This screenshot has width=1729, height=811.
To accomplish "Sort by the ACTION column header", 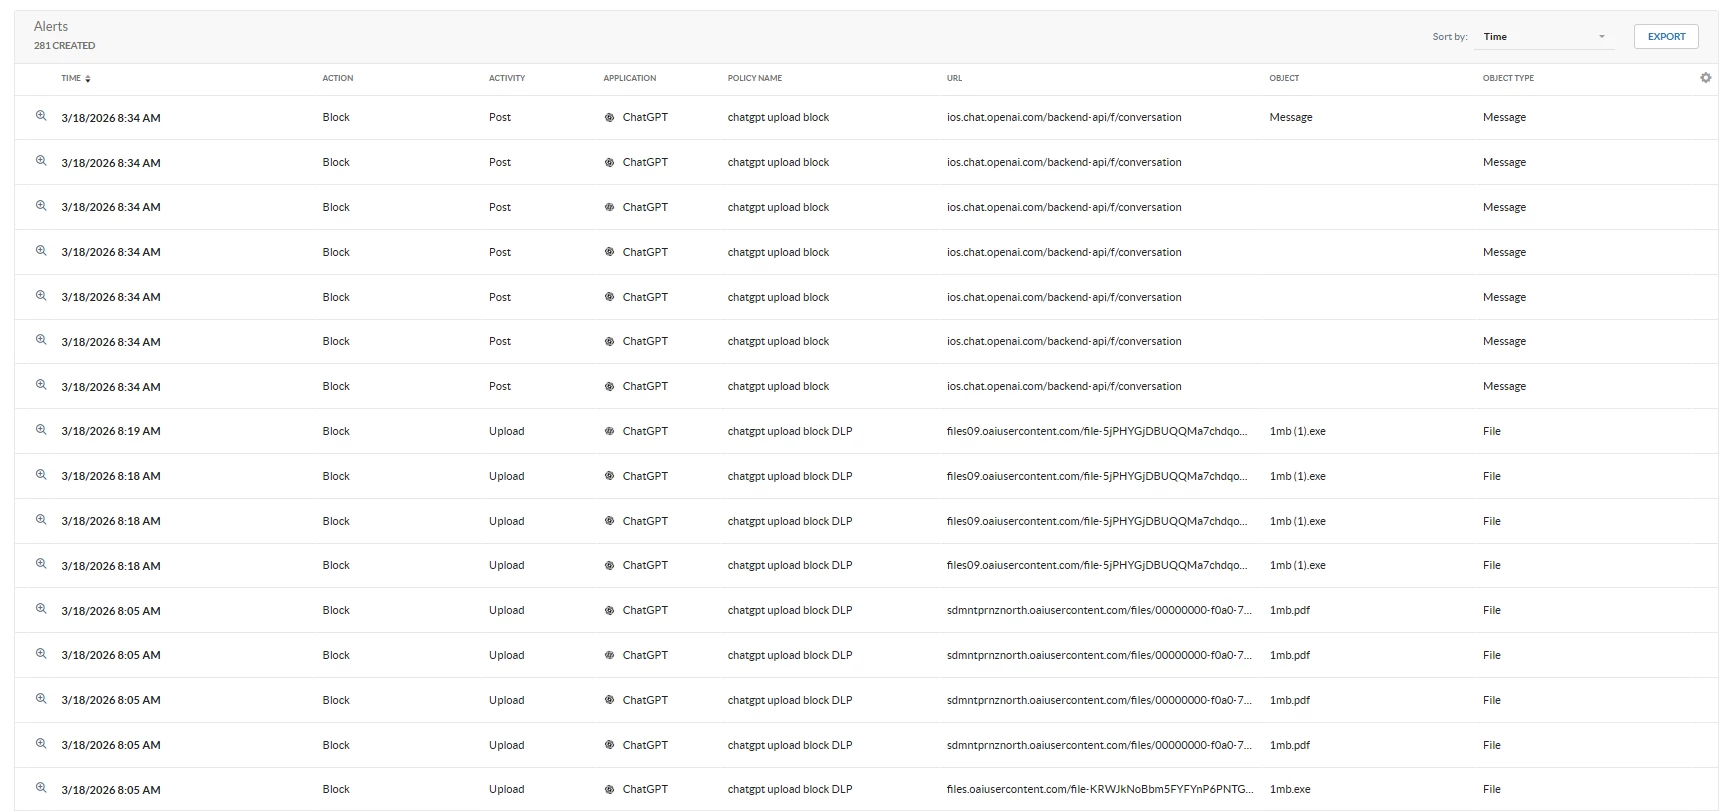I will [x=338, y=78].
